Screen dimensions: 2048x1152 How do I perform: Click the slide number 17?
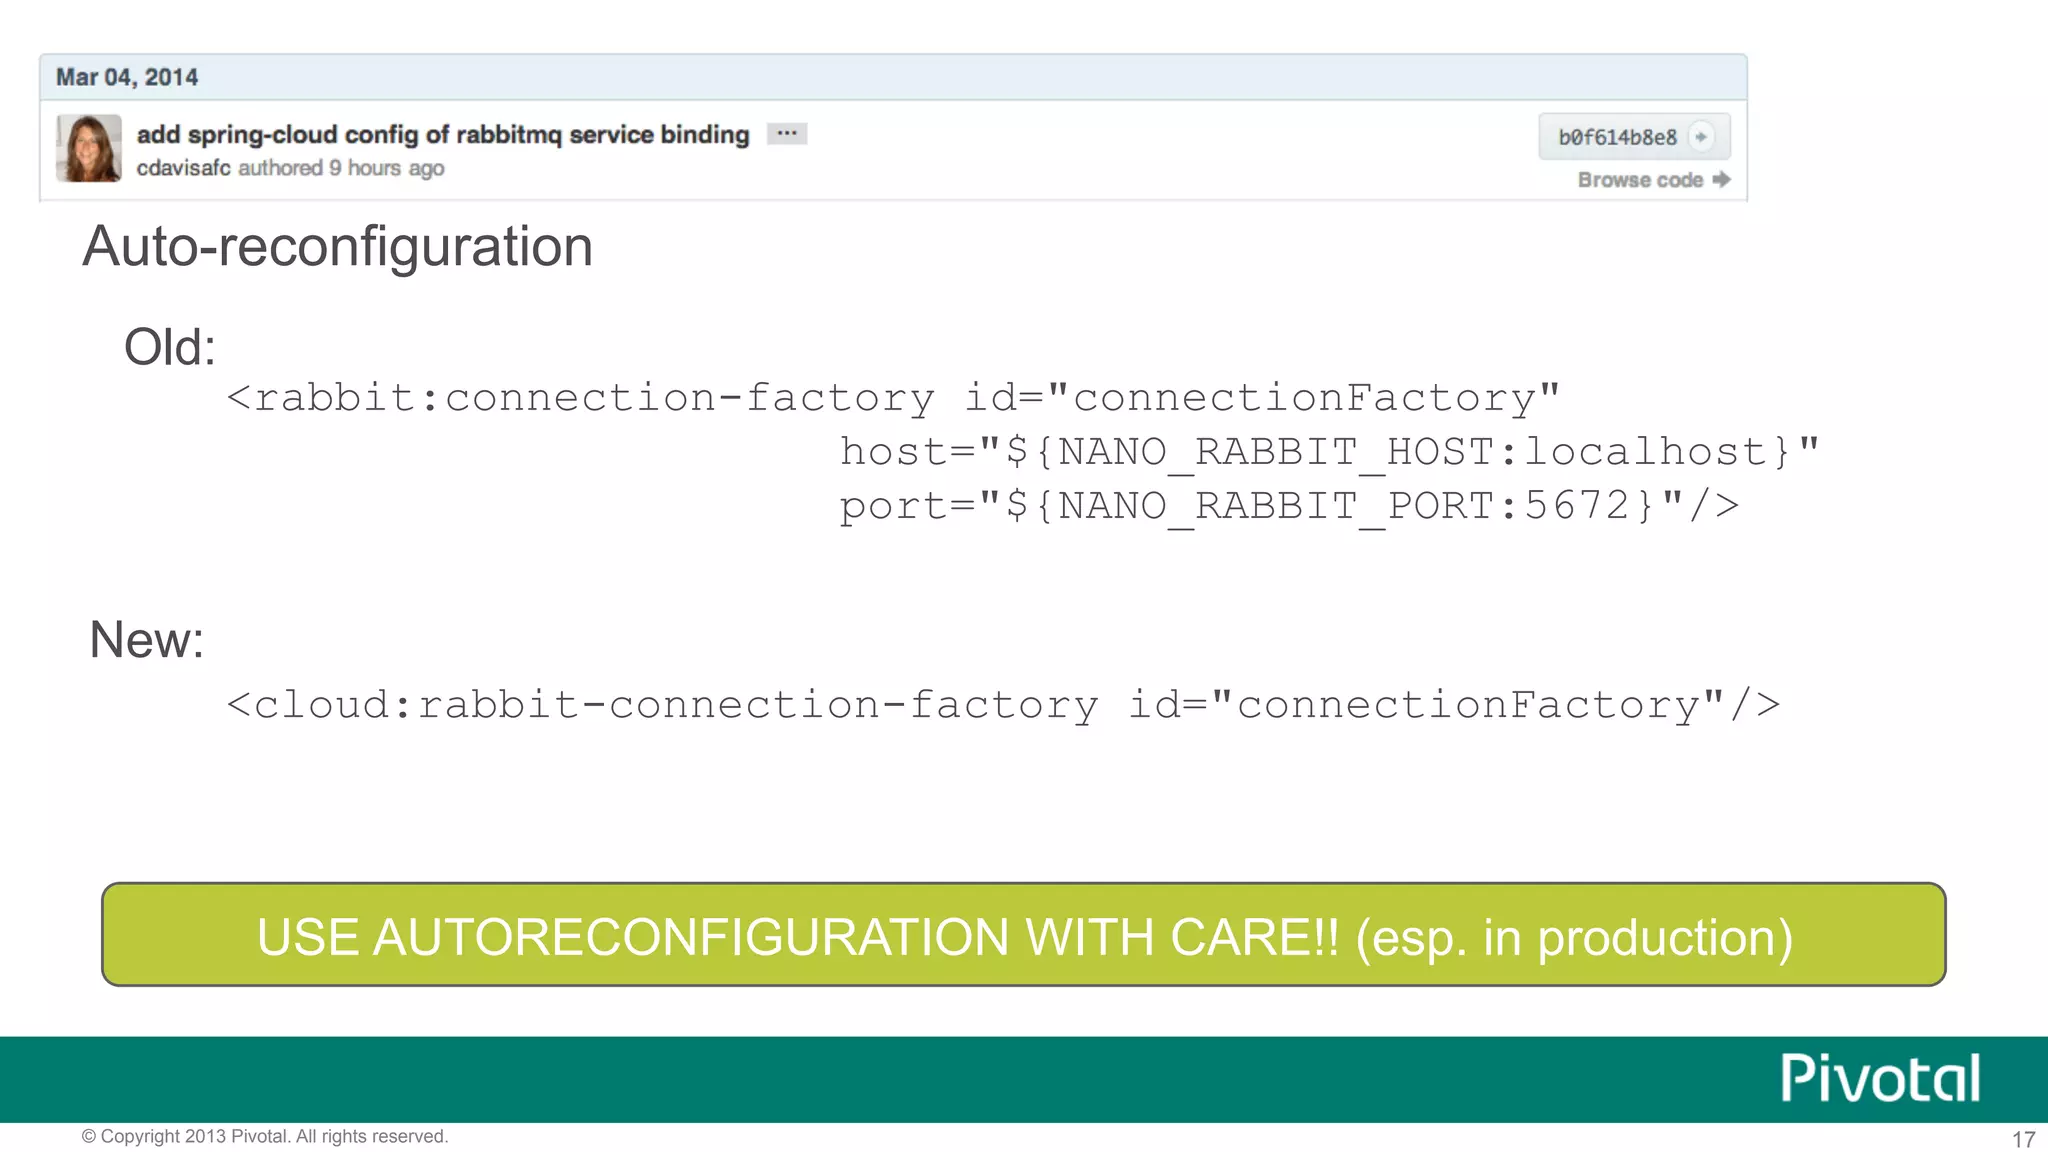click(2023, 1139)
